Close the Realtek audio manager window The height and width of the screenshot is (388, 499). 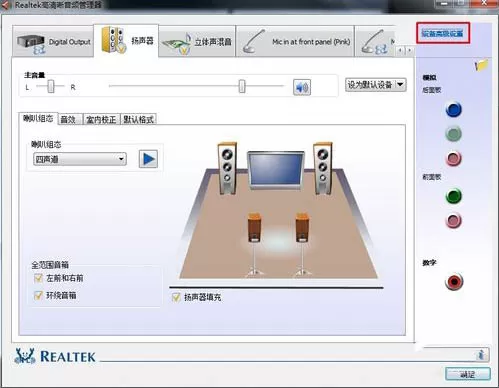tap(484, 3)
